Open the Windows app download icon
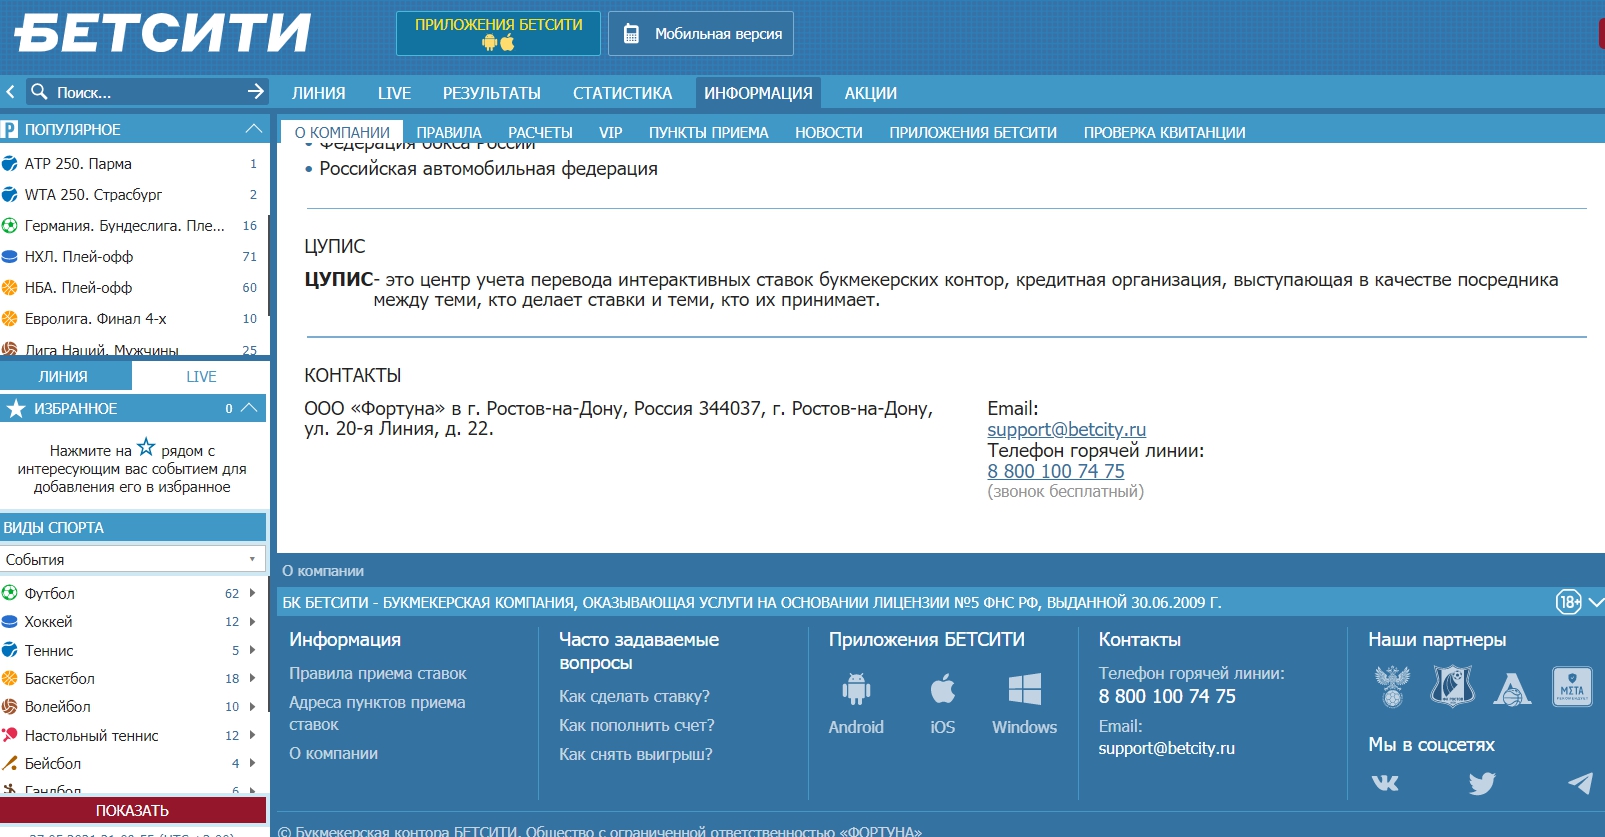This screenshot has width=1605, height=837. pos(1024,690)
